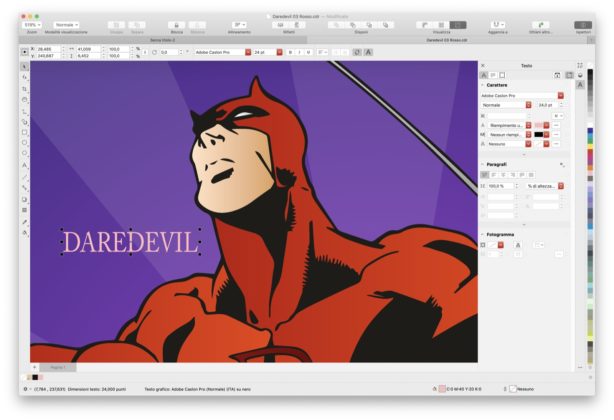Open the '% di altezza' line spacing unit dropdown
614x420 pixels.
click(x=561, y=186)
